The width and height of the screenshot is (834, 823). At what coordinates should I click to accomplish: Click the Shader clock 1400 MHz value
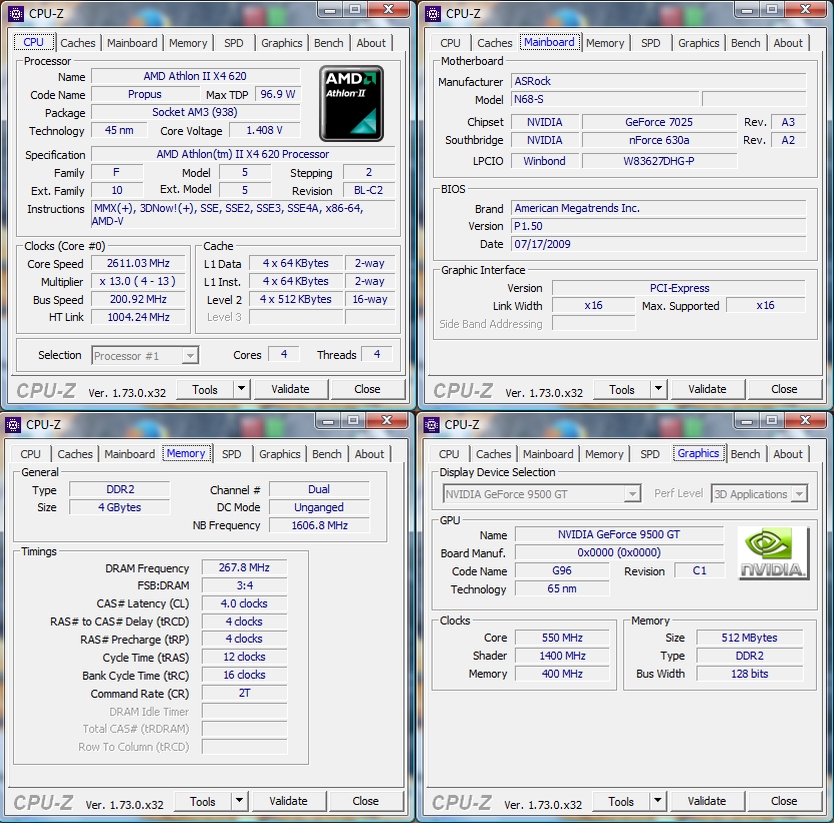562,656
